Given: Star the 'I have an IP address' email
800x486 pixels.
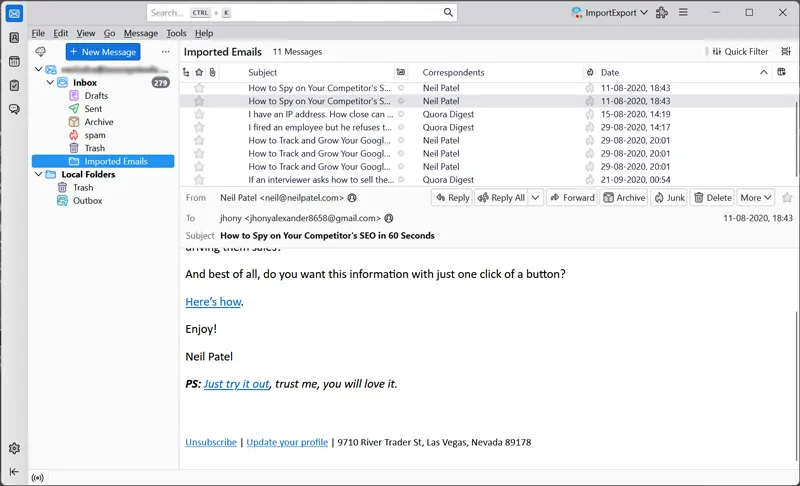Looking at the screenshot, I should 199,114.
